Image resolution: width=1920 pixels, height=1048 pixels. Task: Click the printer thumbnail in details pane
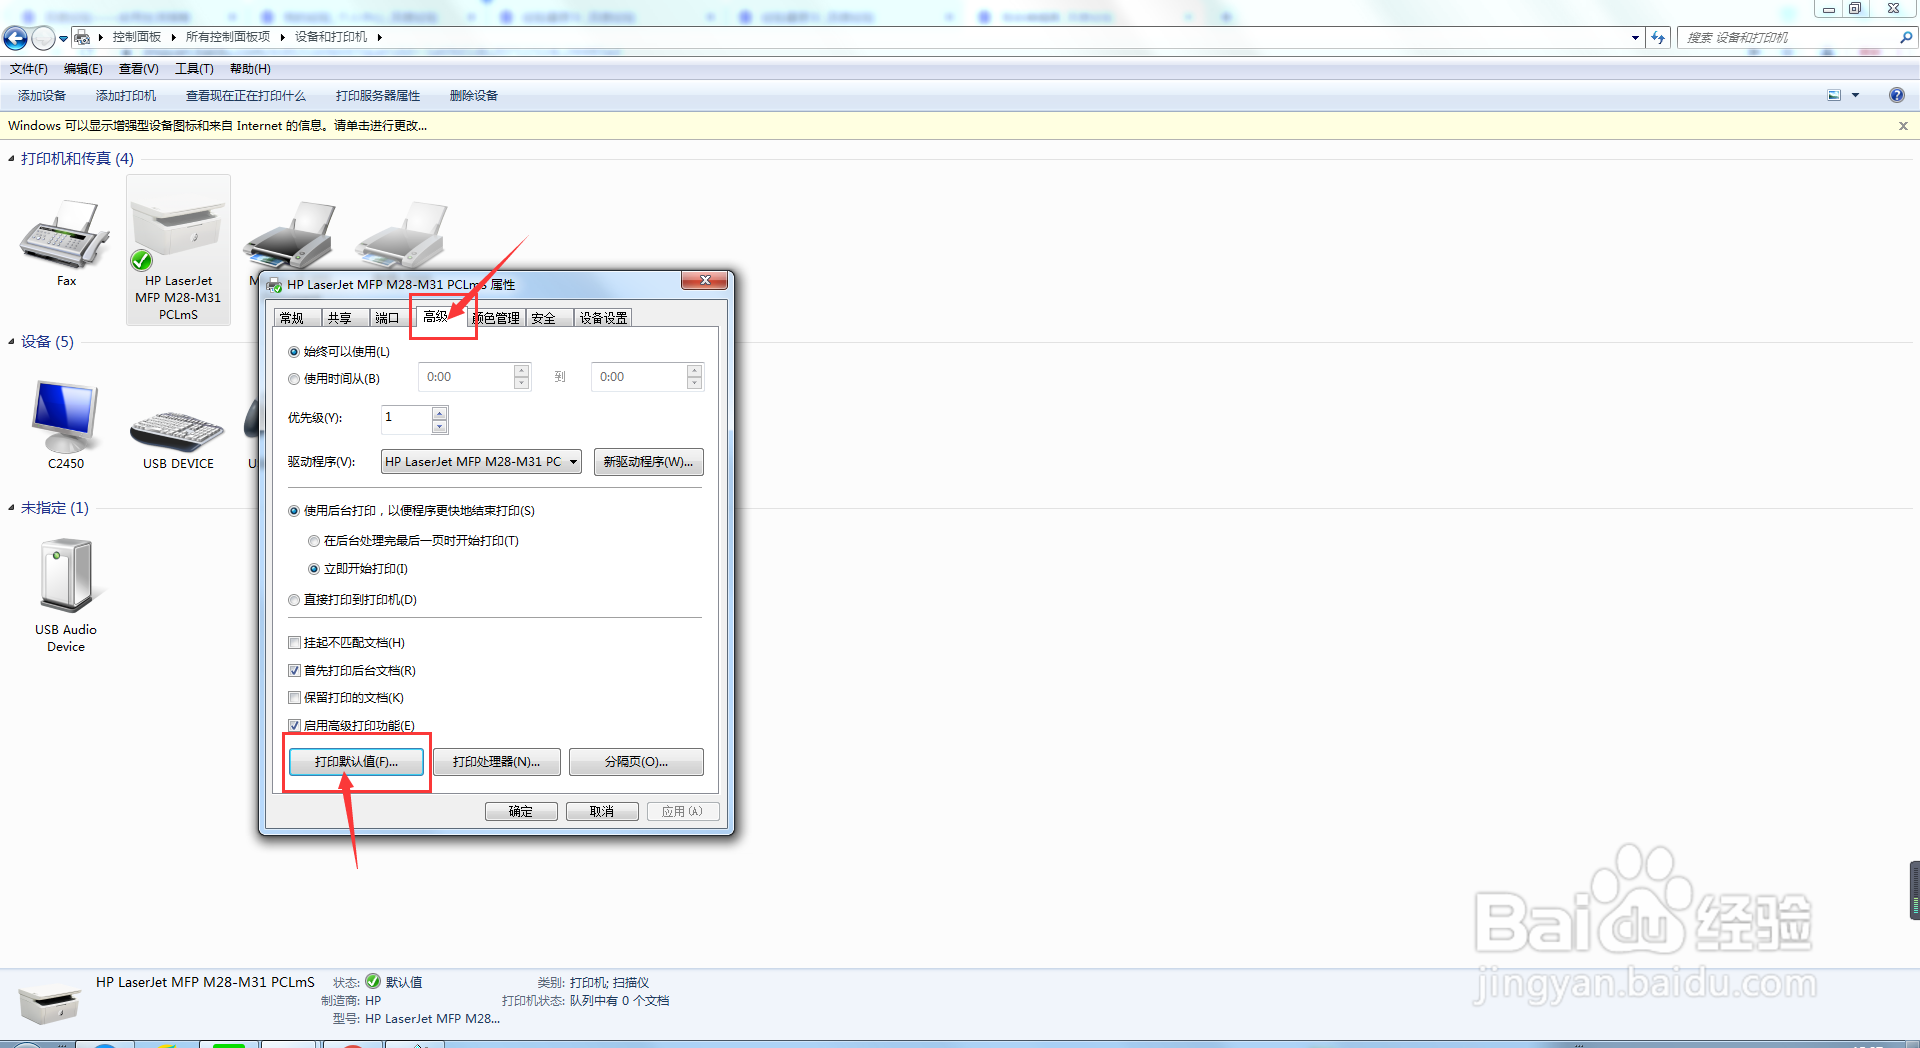coord(48,1005)
